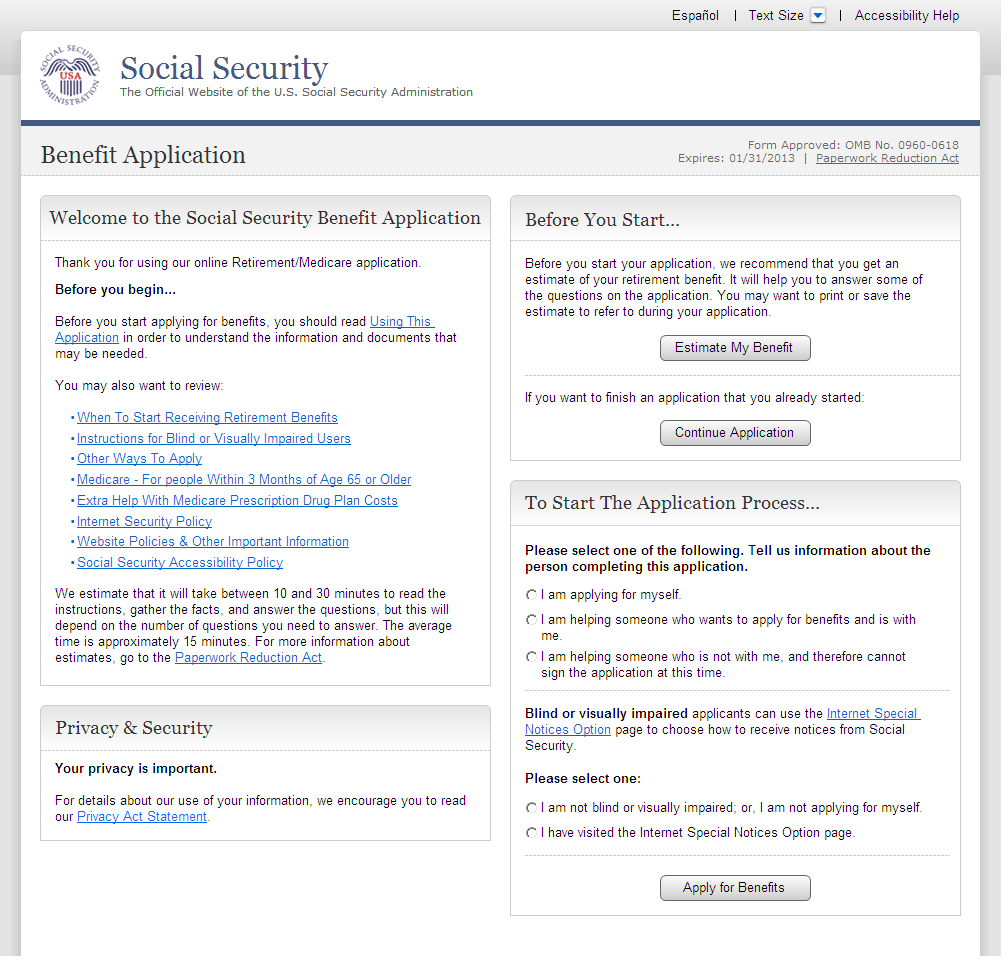
Task: Switch language to Español
Action: [x=695, y=15]
